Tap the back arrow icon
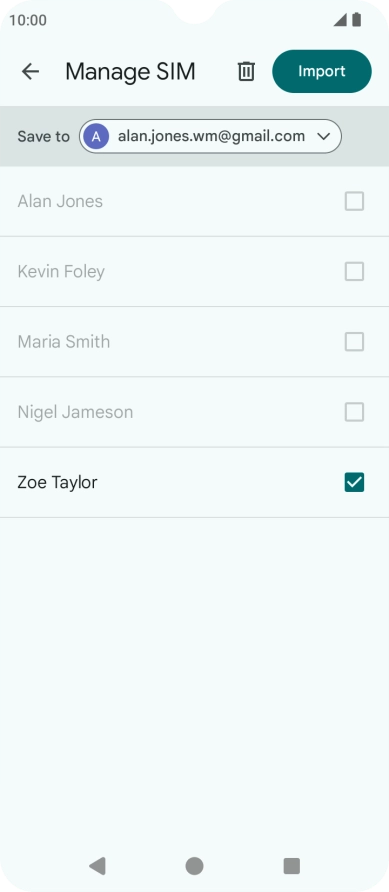The height and width of the screenshot is (892, 389). [x=30, y=71]
